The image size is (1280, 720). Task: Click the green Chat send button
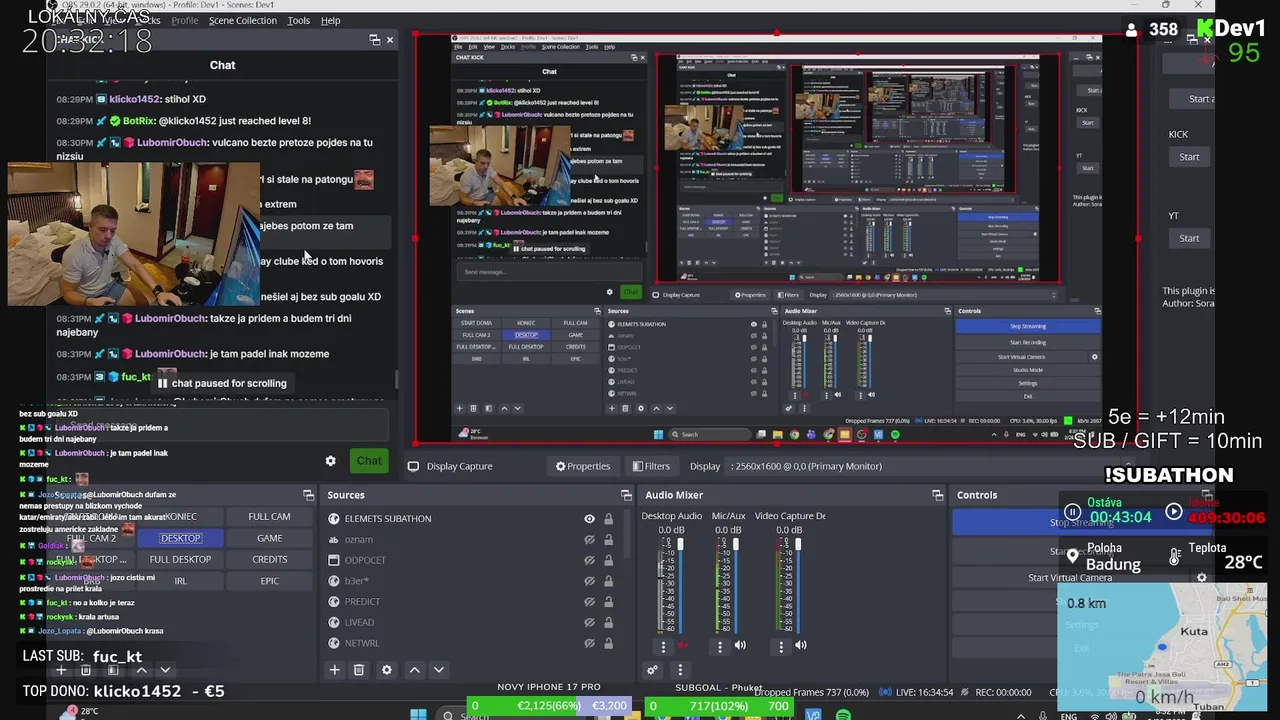coord(369,461)
